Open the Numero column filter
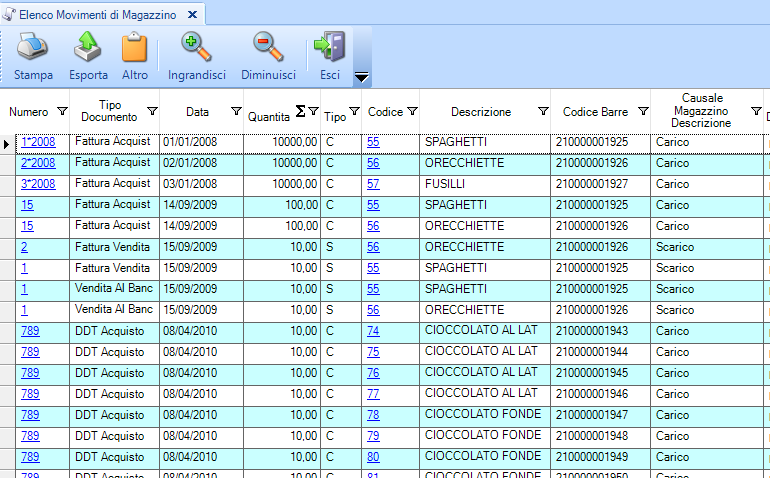The image size is (770, 478). [62, 111]
